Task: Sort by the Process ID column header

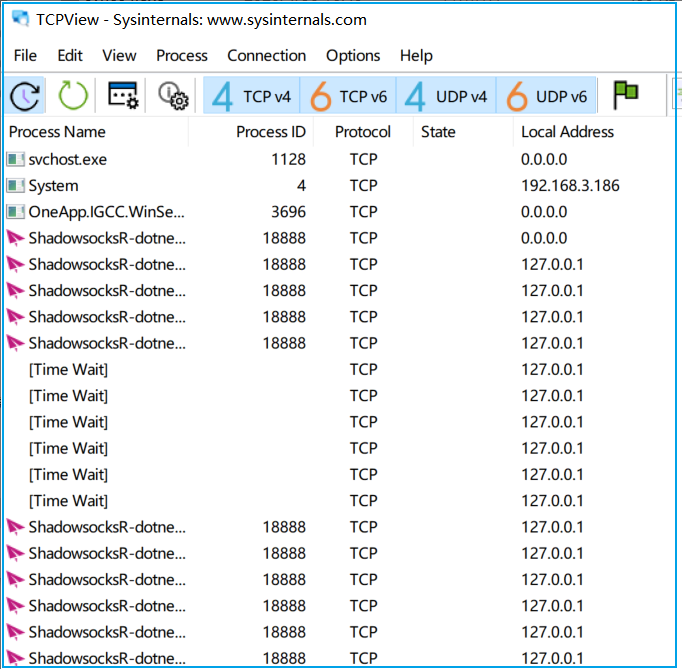Action: [251, 132]
